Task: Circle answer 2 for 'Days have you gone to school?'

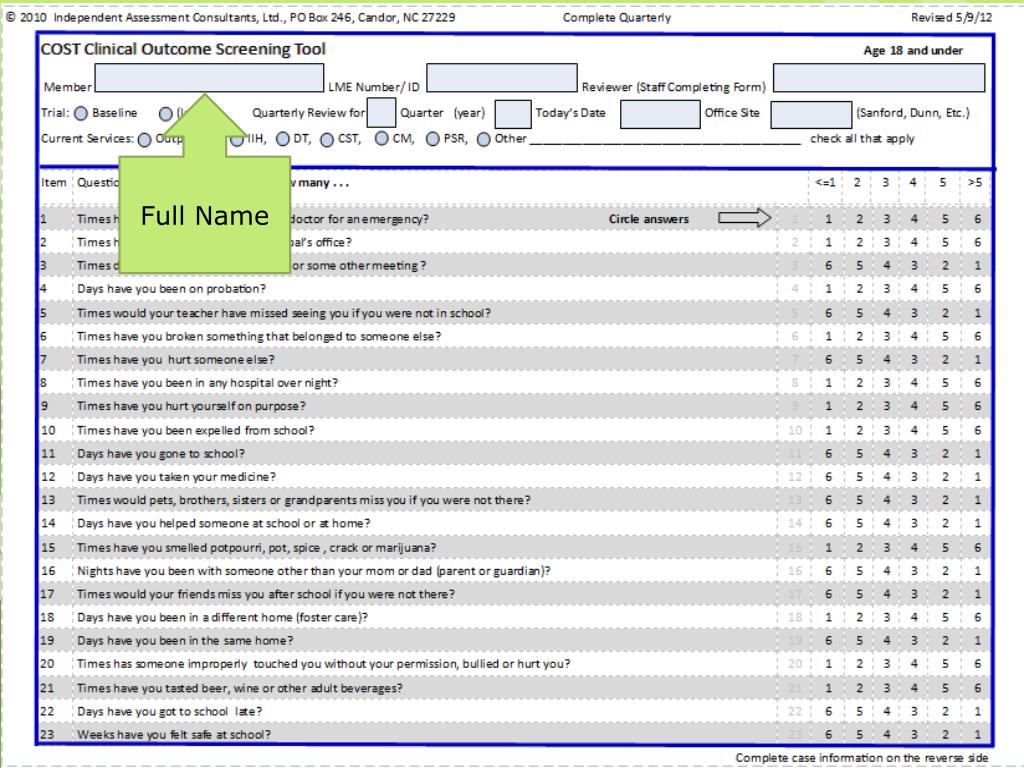Action: [x=945, y=454]
